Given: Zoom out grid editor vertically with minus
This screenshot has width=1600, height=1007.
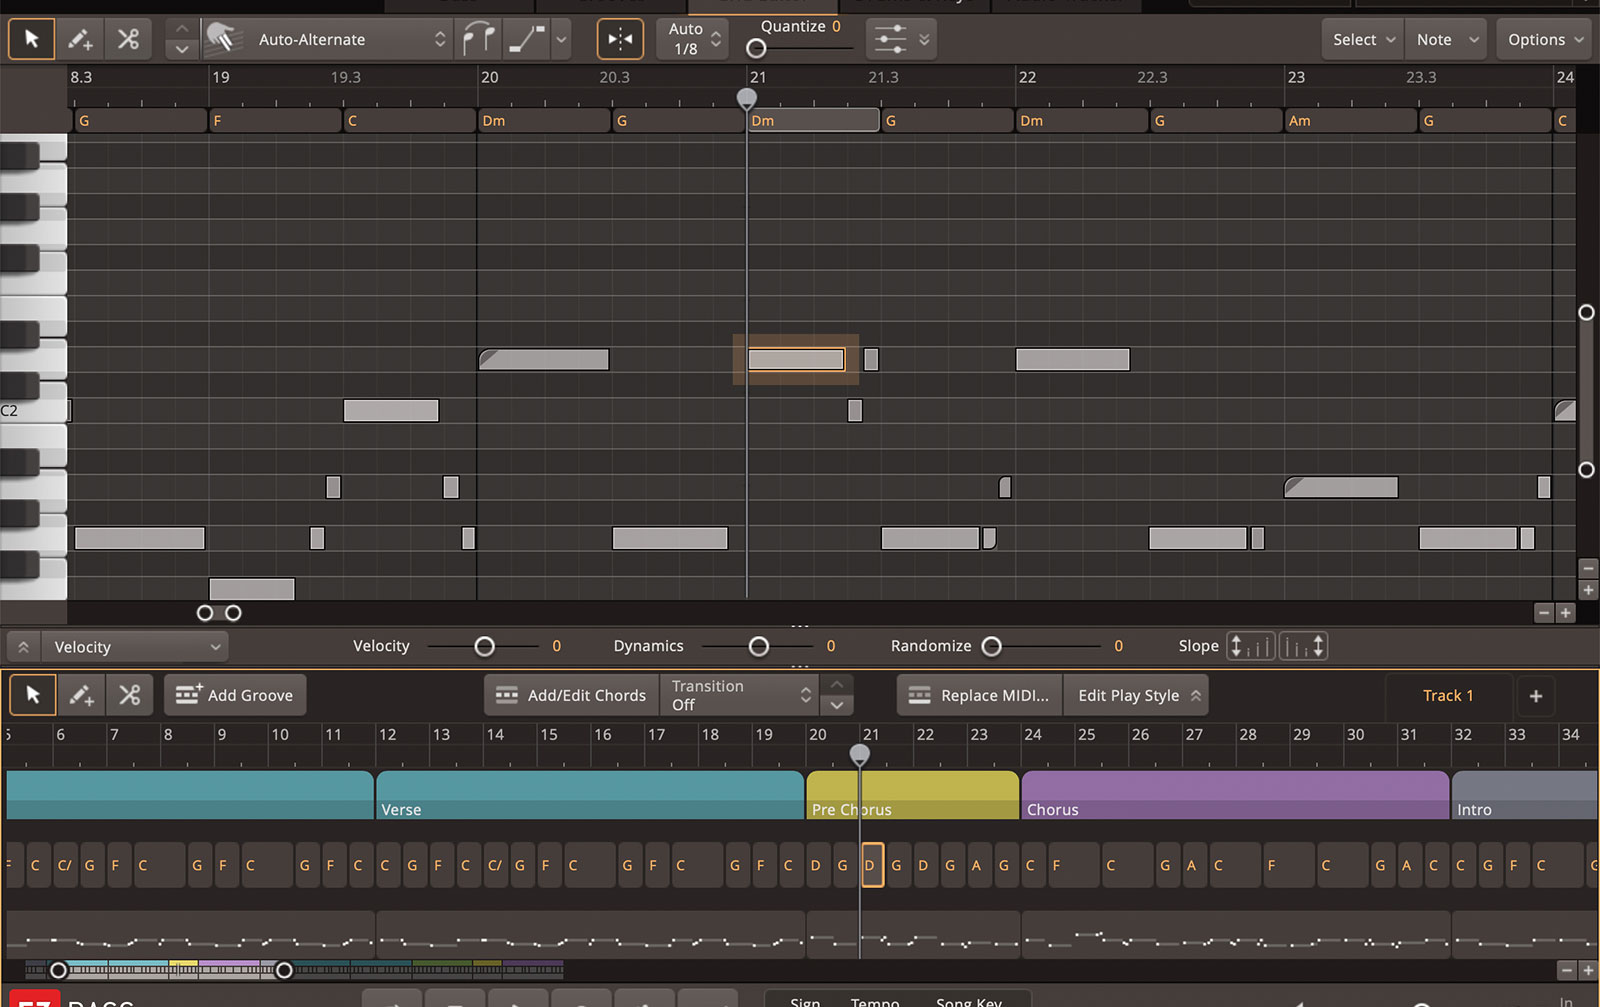Looking at the screenshot, I should pyautogui.click(x=1588, y=568).
